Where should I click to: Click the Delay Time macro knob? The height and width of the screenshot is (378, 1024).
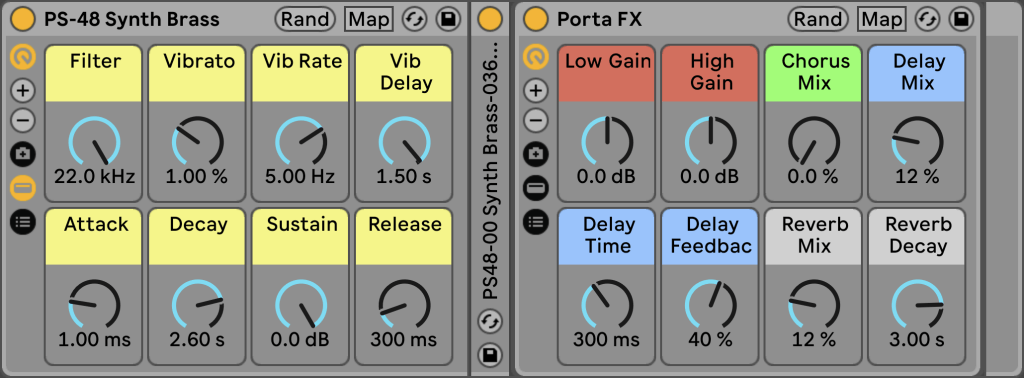607,305
